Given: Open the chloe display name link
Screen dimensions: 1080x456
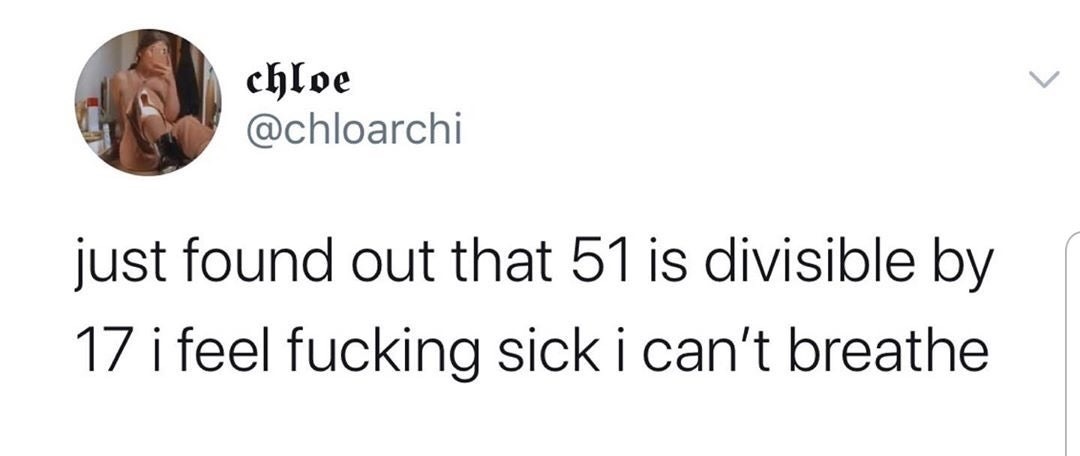Looking at the screenshot, I should pyautogui.click(x=298, y=82).
